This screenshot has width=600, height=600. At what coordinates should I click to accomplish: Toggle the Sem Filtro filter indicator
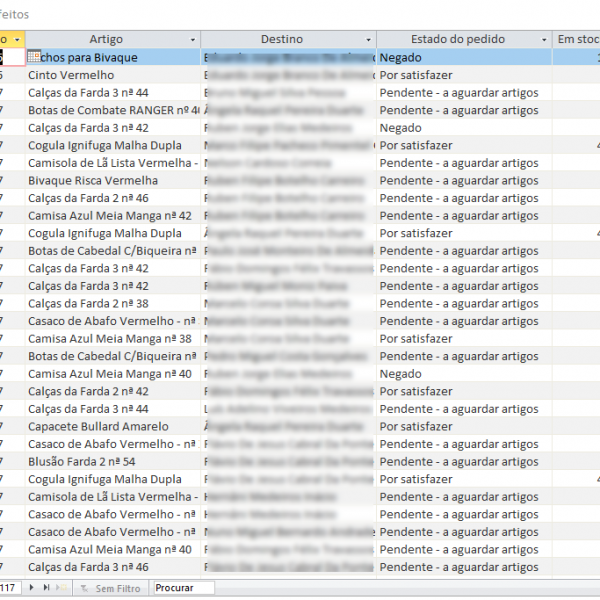click(111, 589)
